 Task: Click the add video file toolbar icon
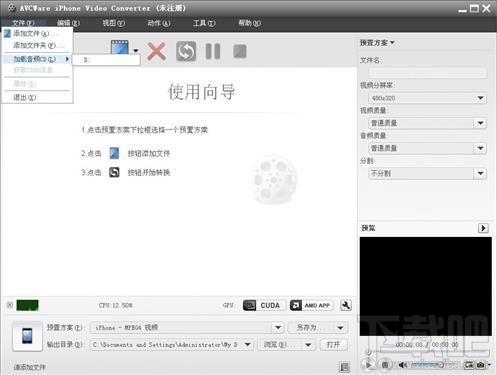(120, 49)
